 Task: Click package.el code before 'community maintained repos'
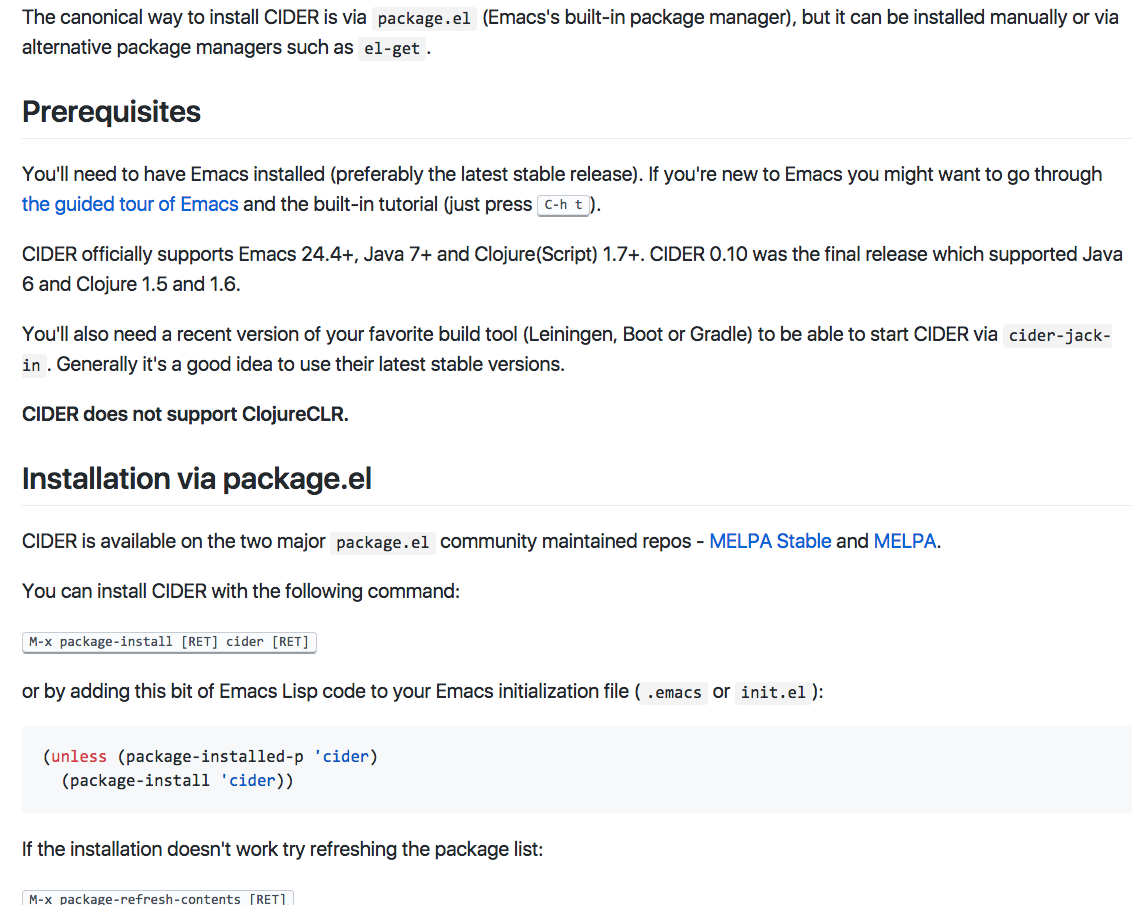(x=382, y=542)
